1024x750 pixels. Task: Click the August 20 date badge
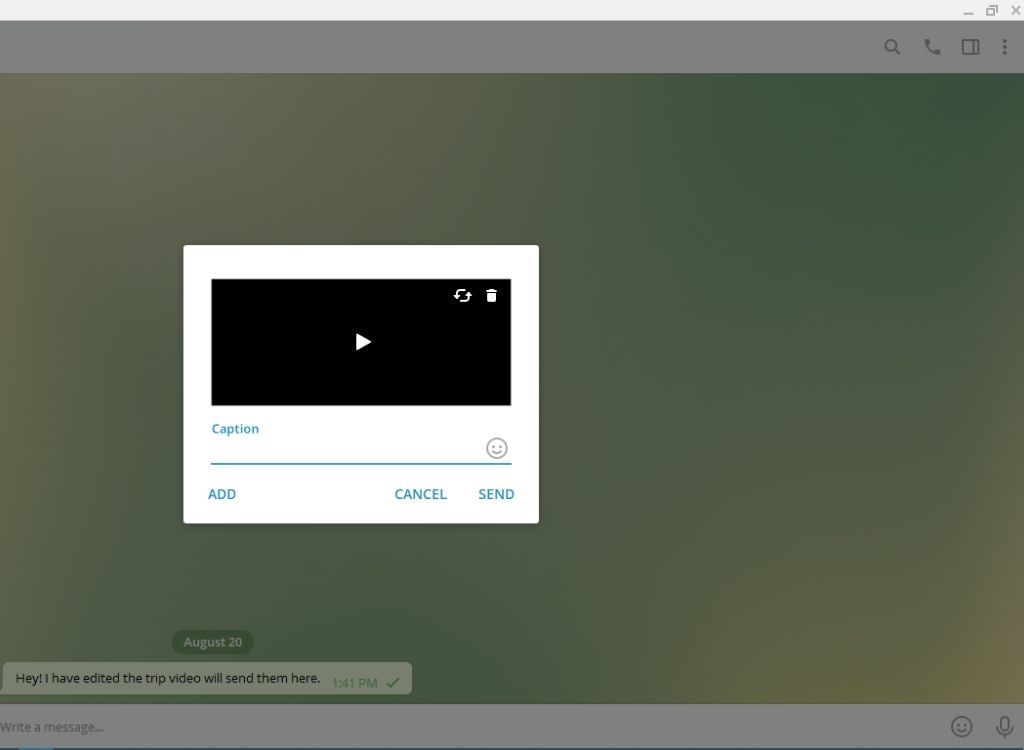[x=212, y=641]
